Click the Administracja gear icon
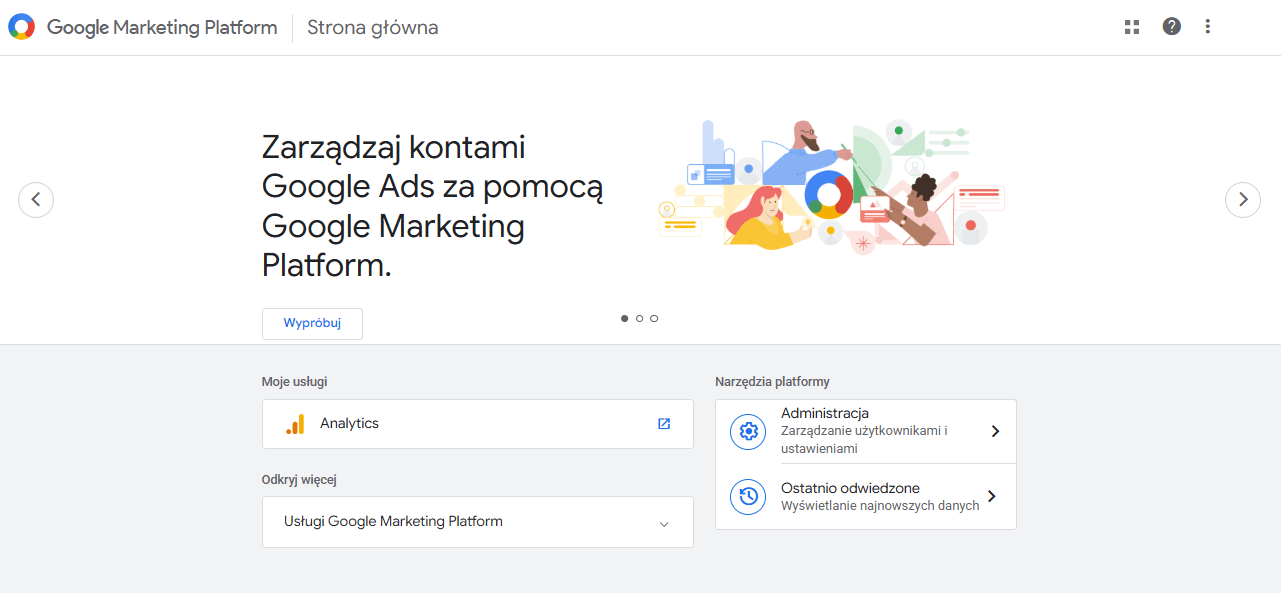The width and height of the screenshot is (1281, 593). tap(747, 431)
